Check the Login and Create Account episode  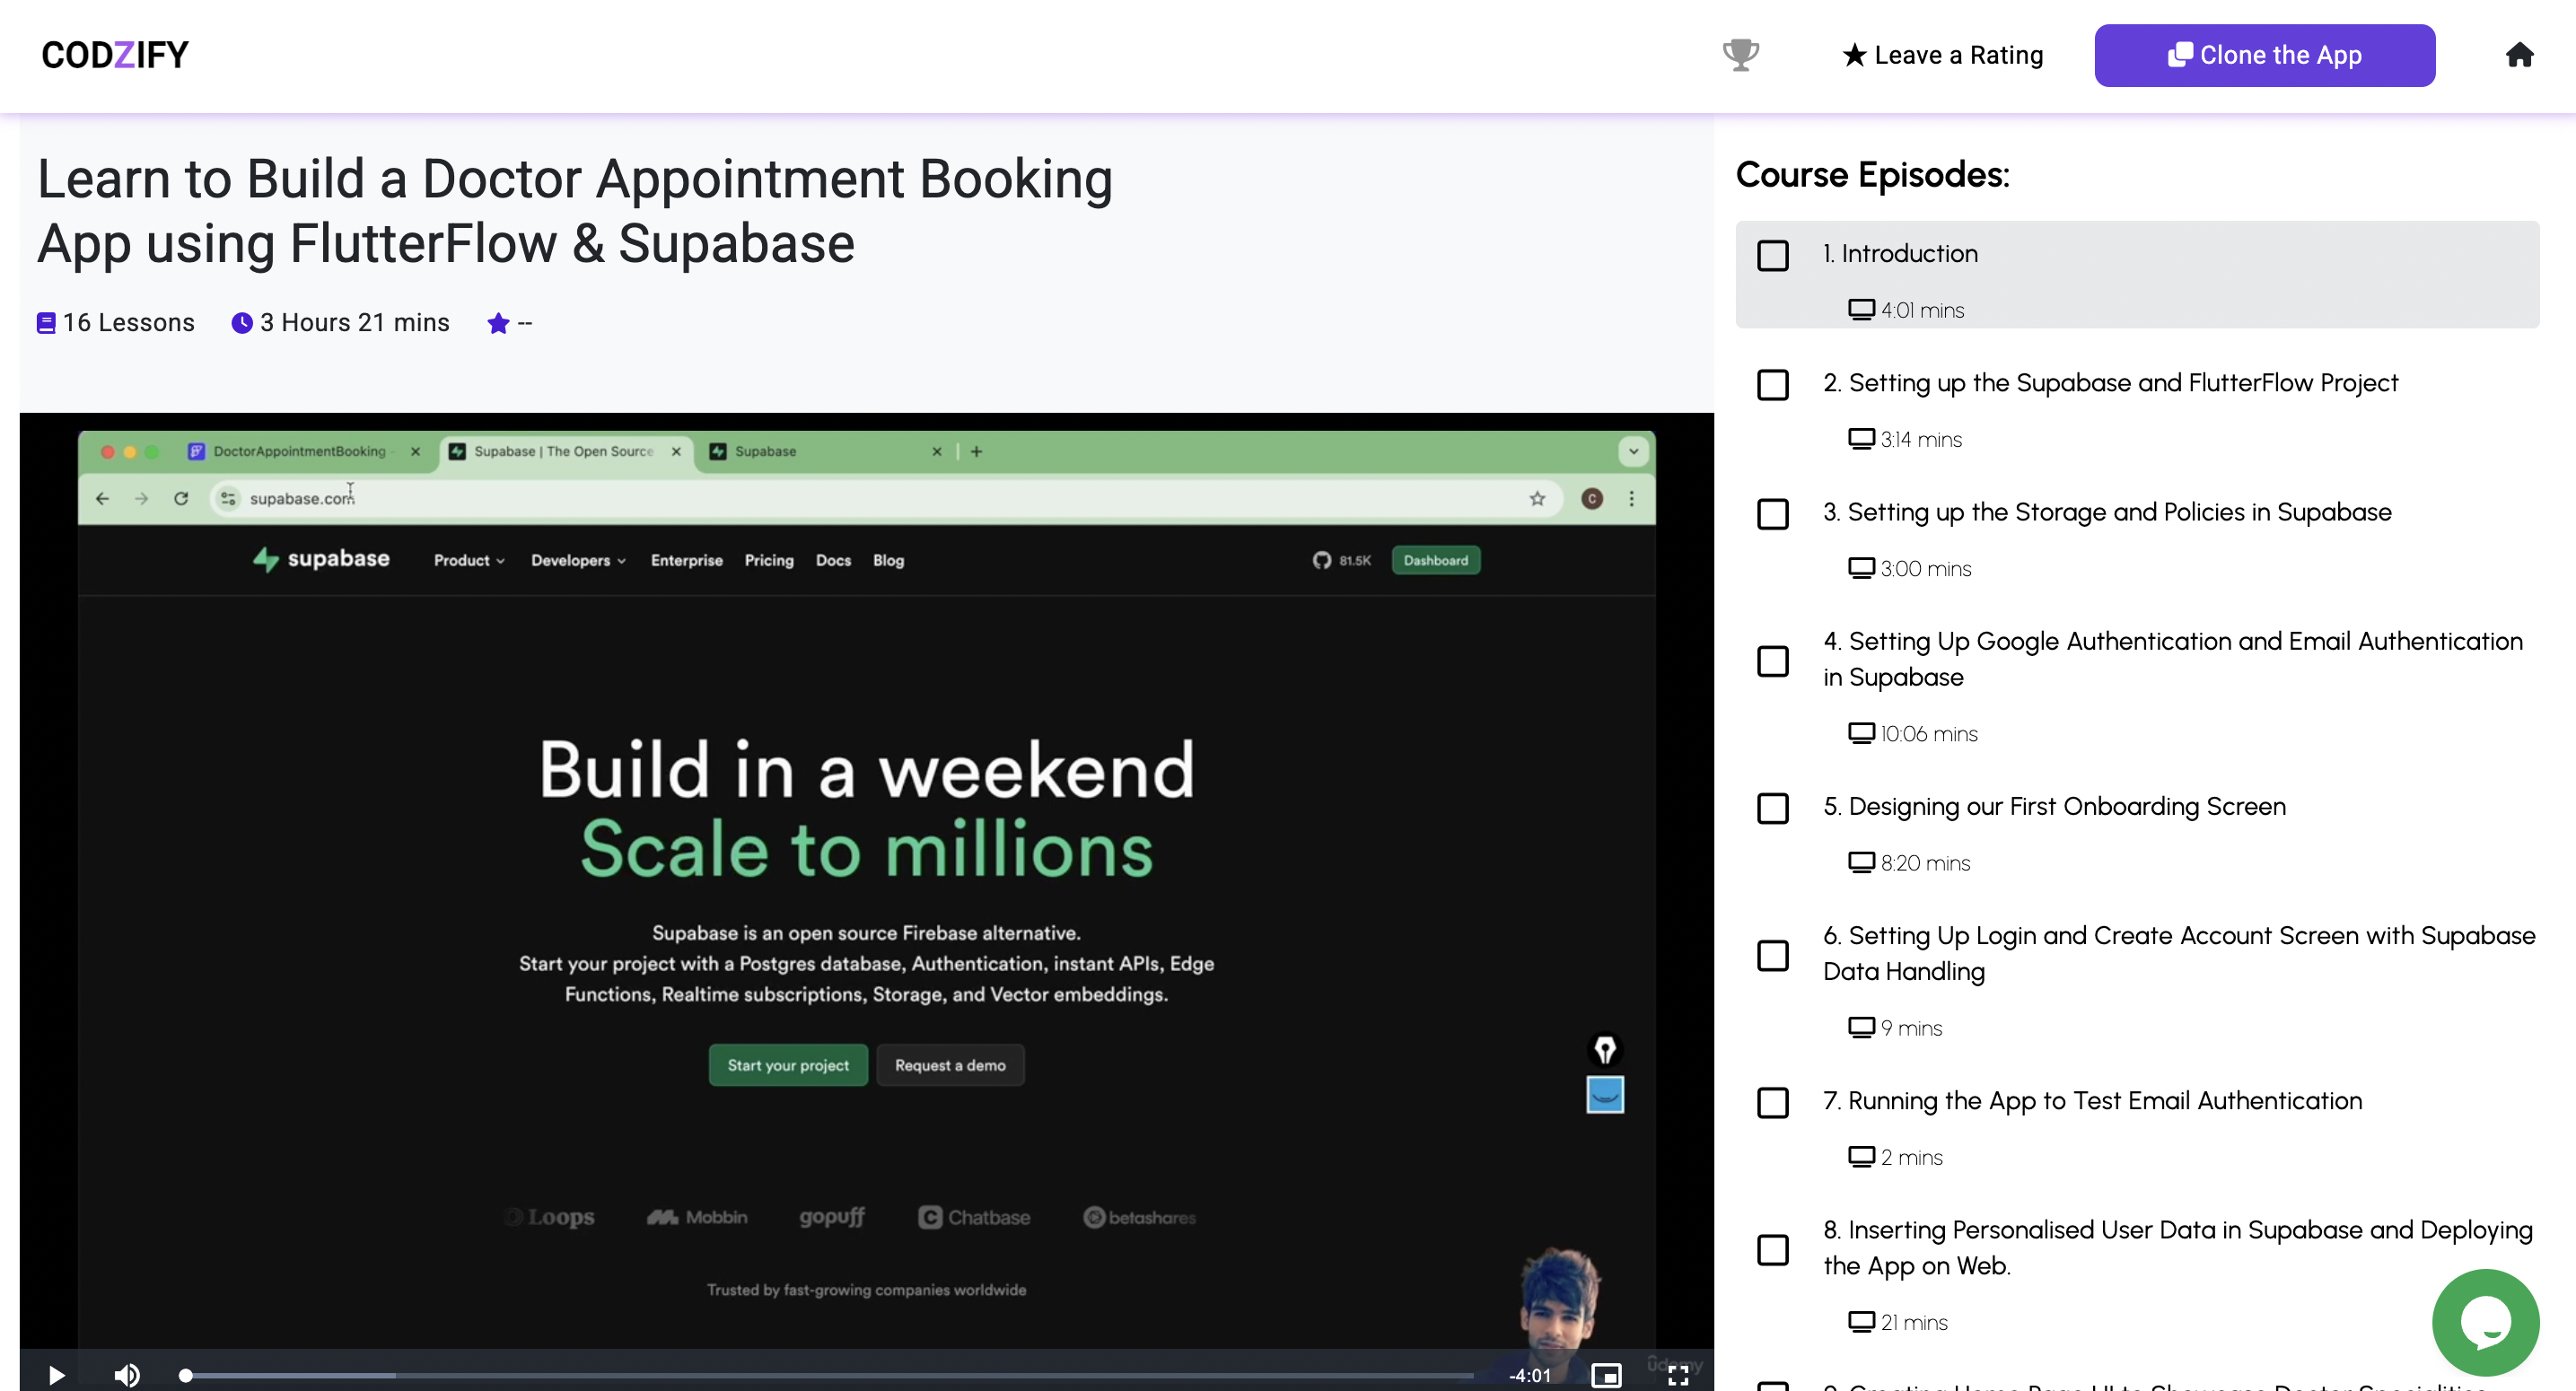tap(1772, 954)
